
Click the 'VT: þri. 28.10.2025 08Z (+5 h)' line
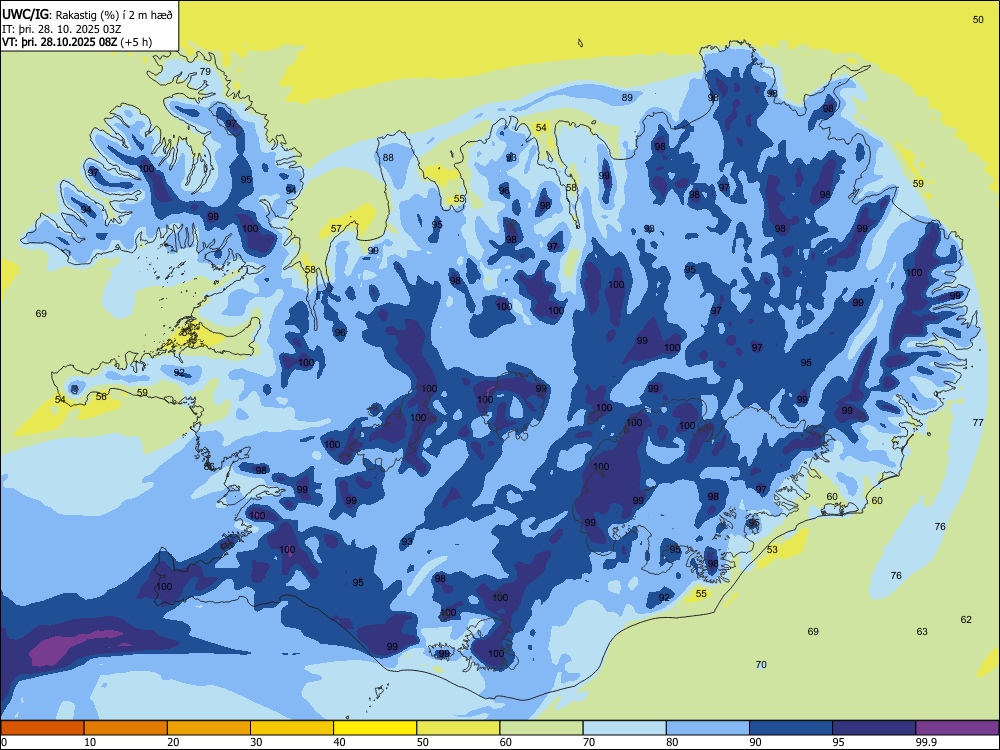point(77,42)
